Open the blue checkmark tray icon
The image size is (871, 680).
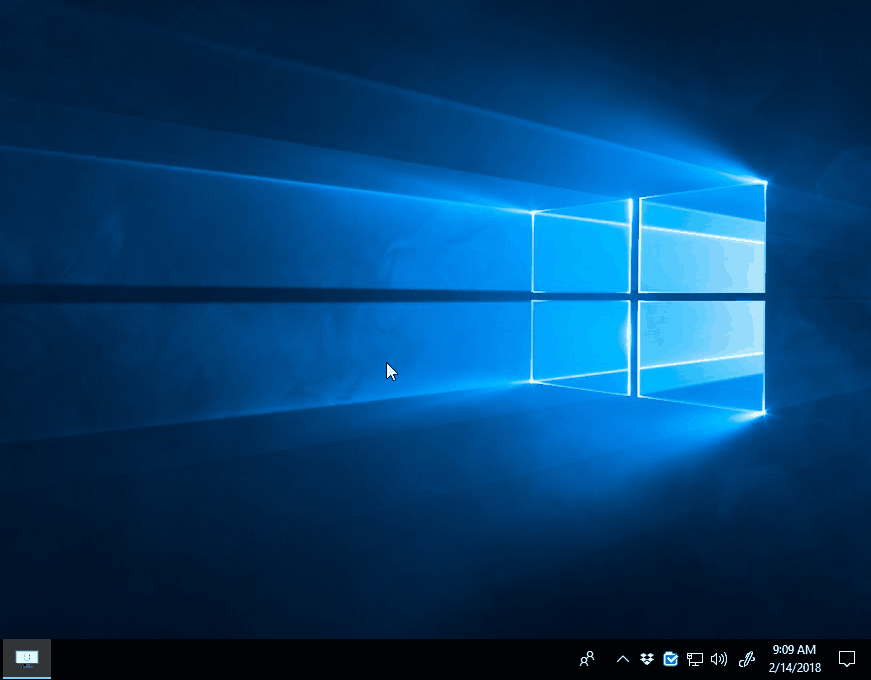click(x=670, y=659)
